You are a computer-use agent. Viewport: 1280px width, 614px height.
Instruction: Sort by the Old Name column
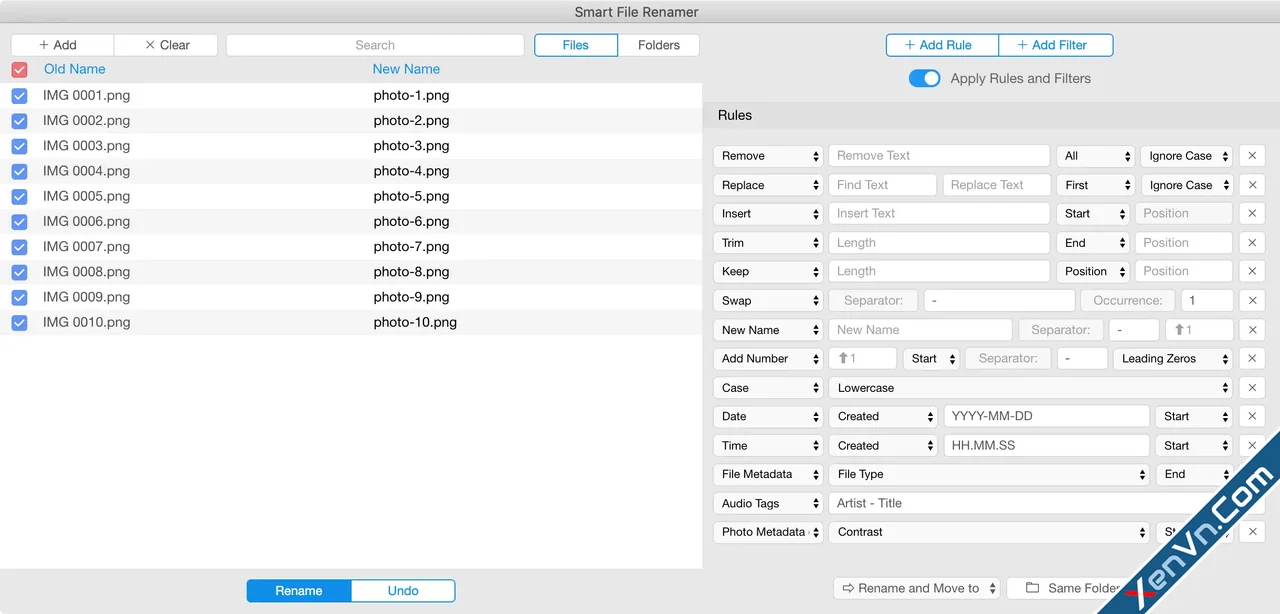75,69
